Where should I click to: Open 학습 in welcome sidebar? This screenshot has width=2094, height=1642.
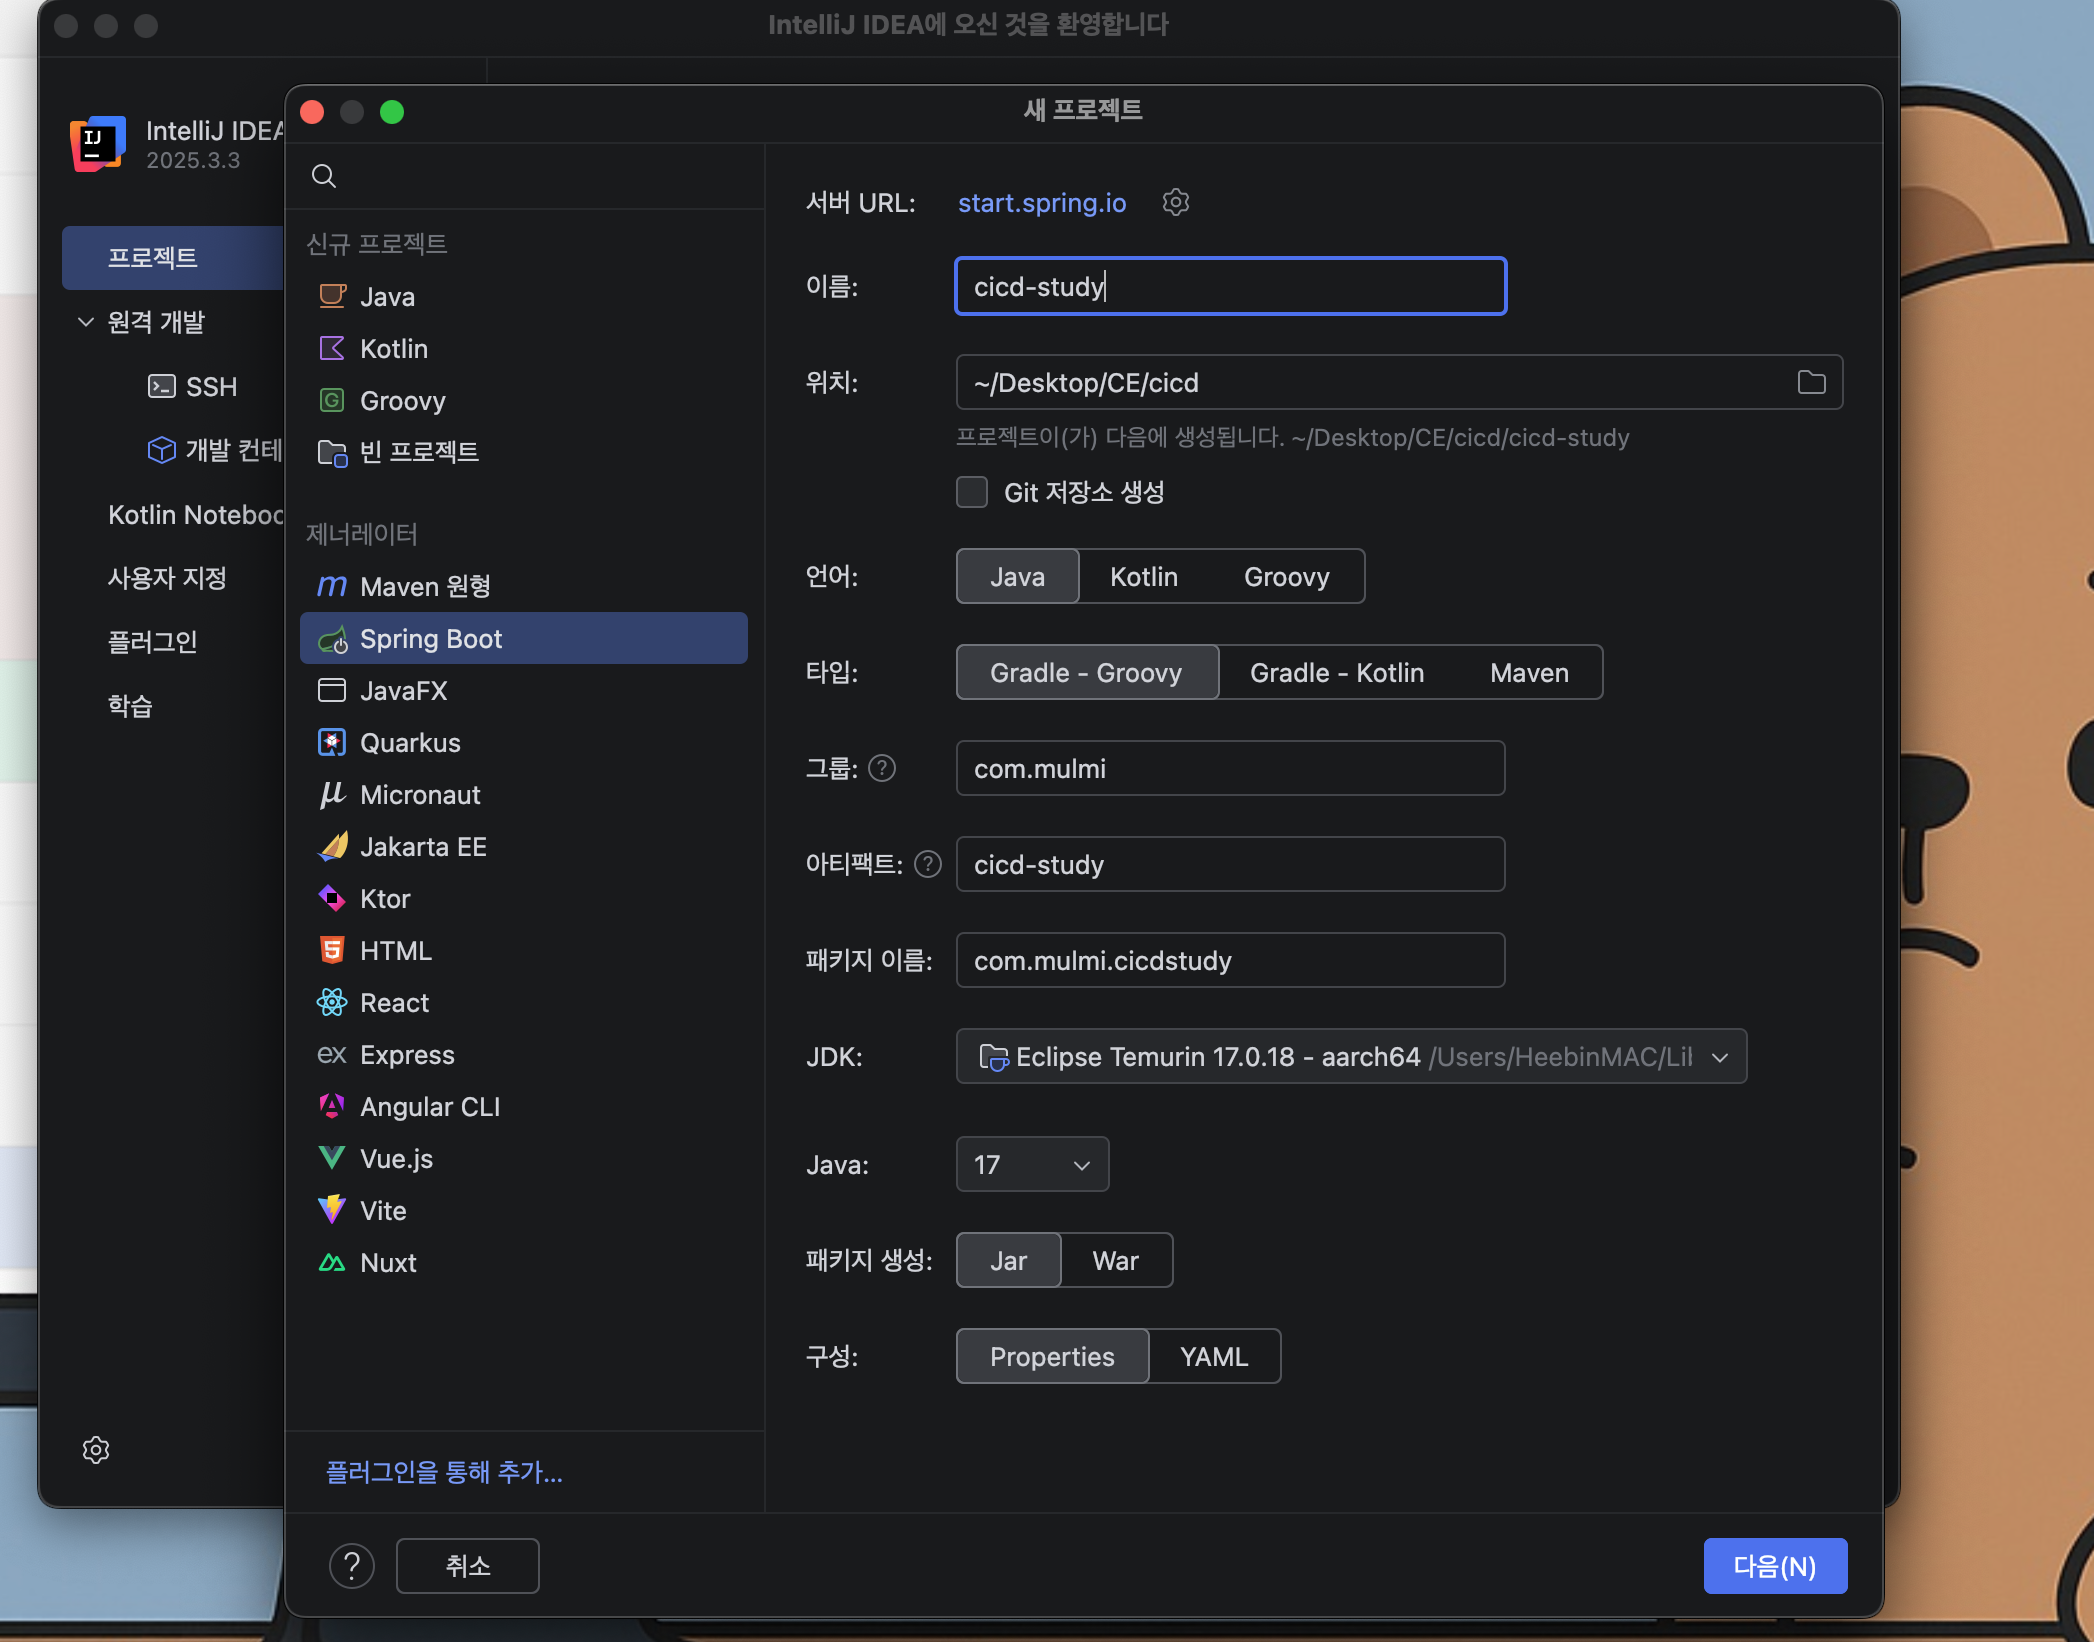click(130, 706)
